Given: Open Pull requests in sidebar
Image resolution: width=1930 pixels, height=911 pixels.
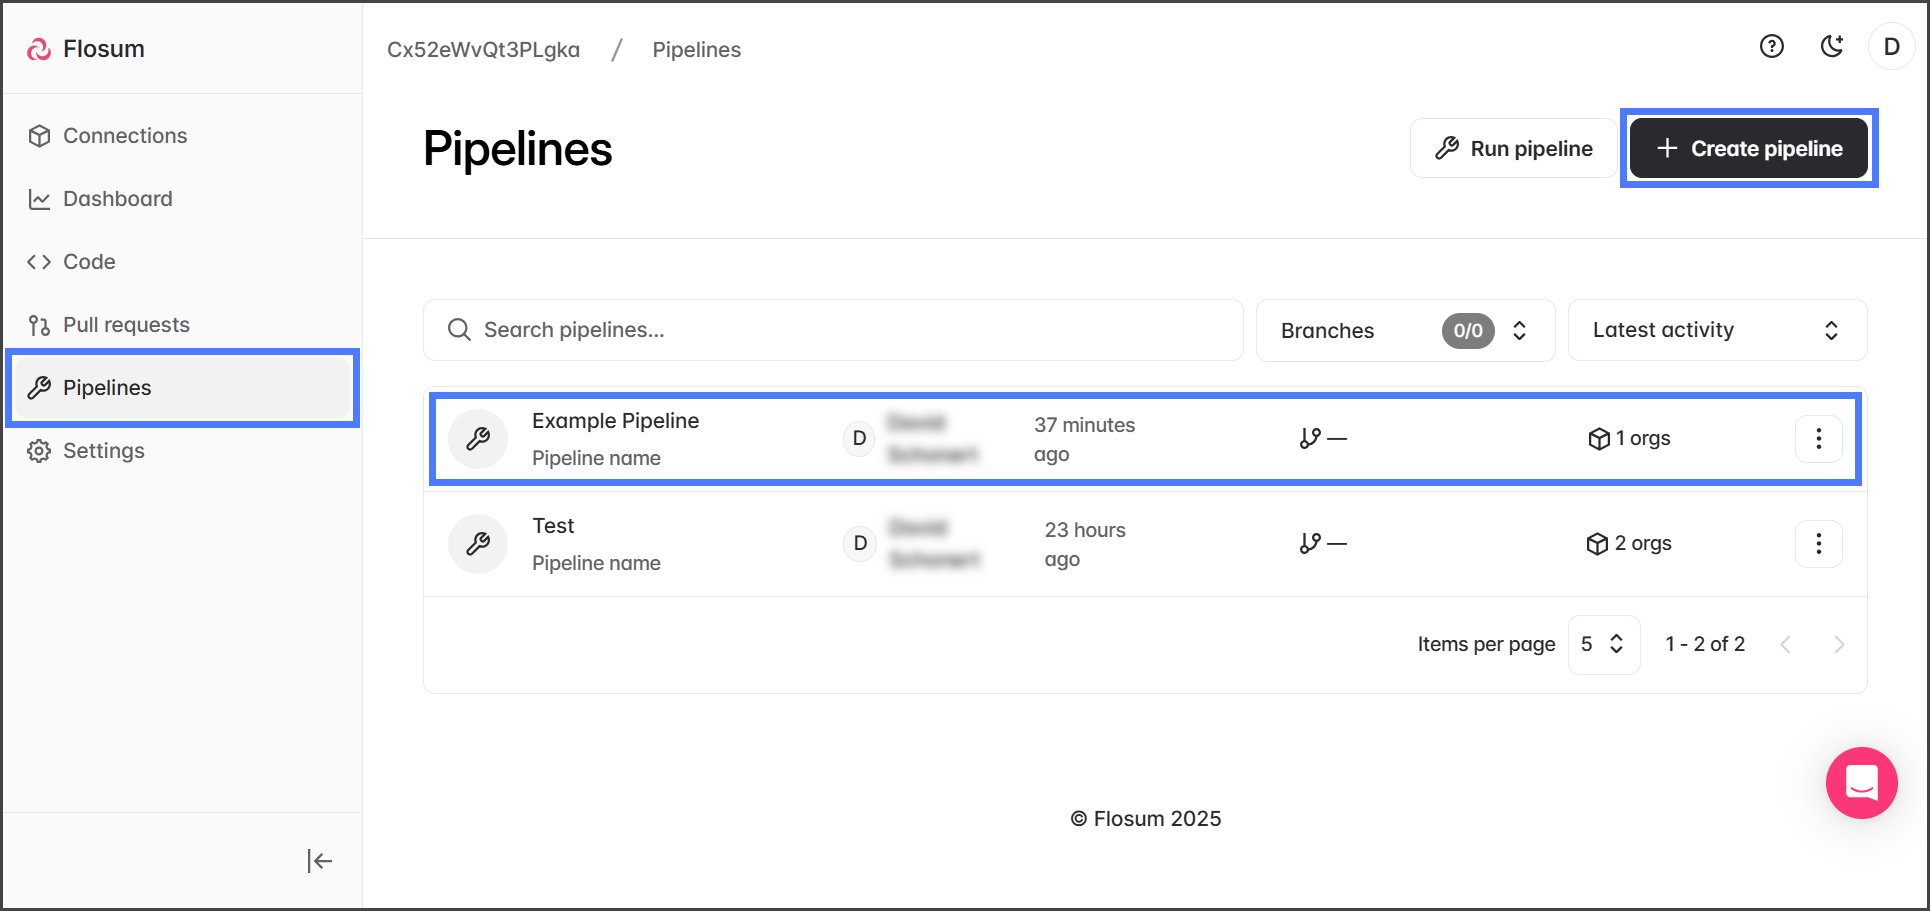Looking at the screenshot, I should tap(126, 325).
